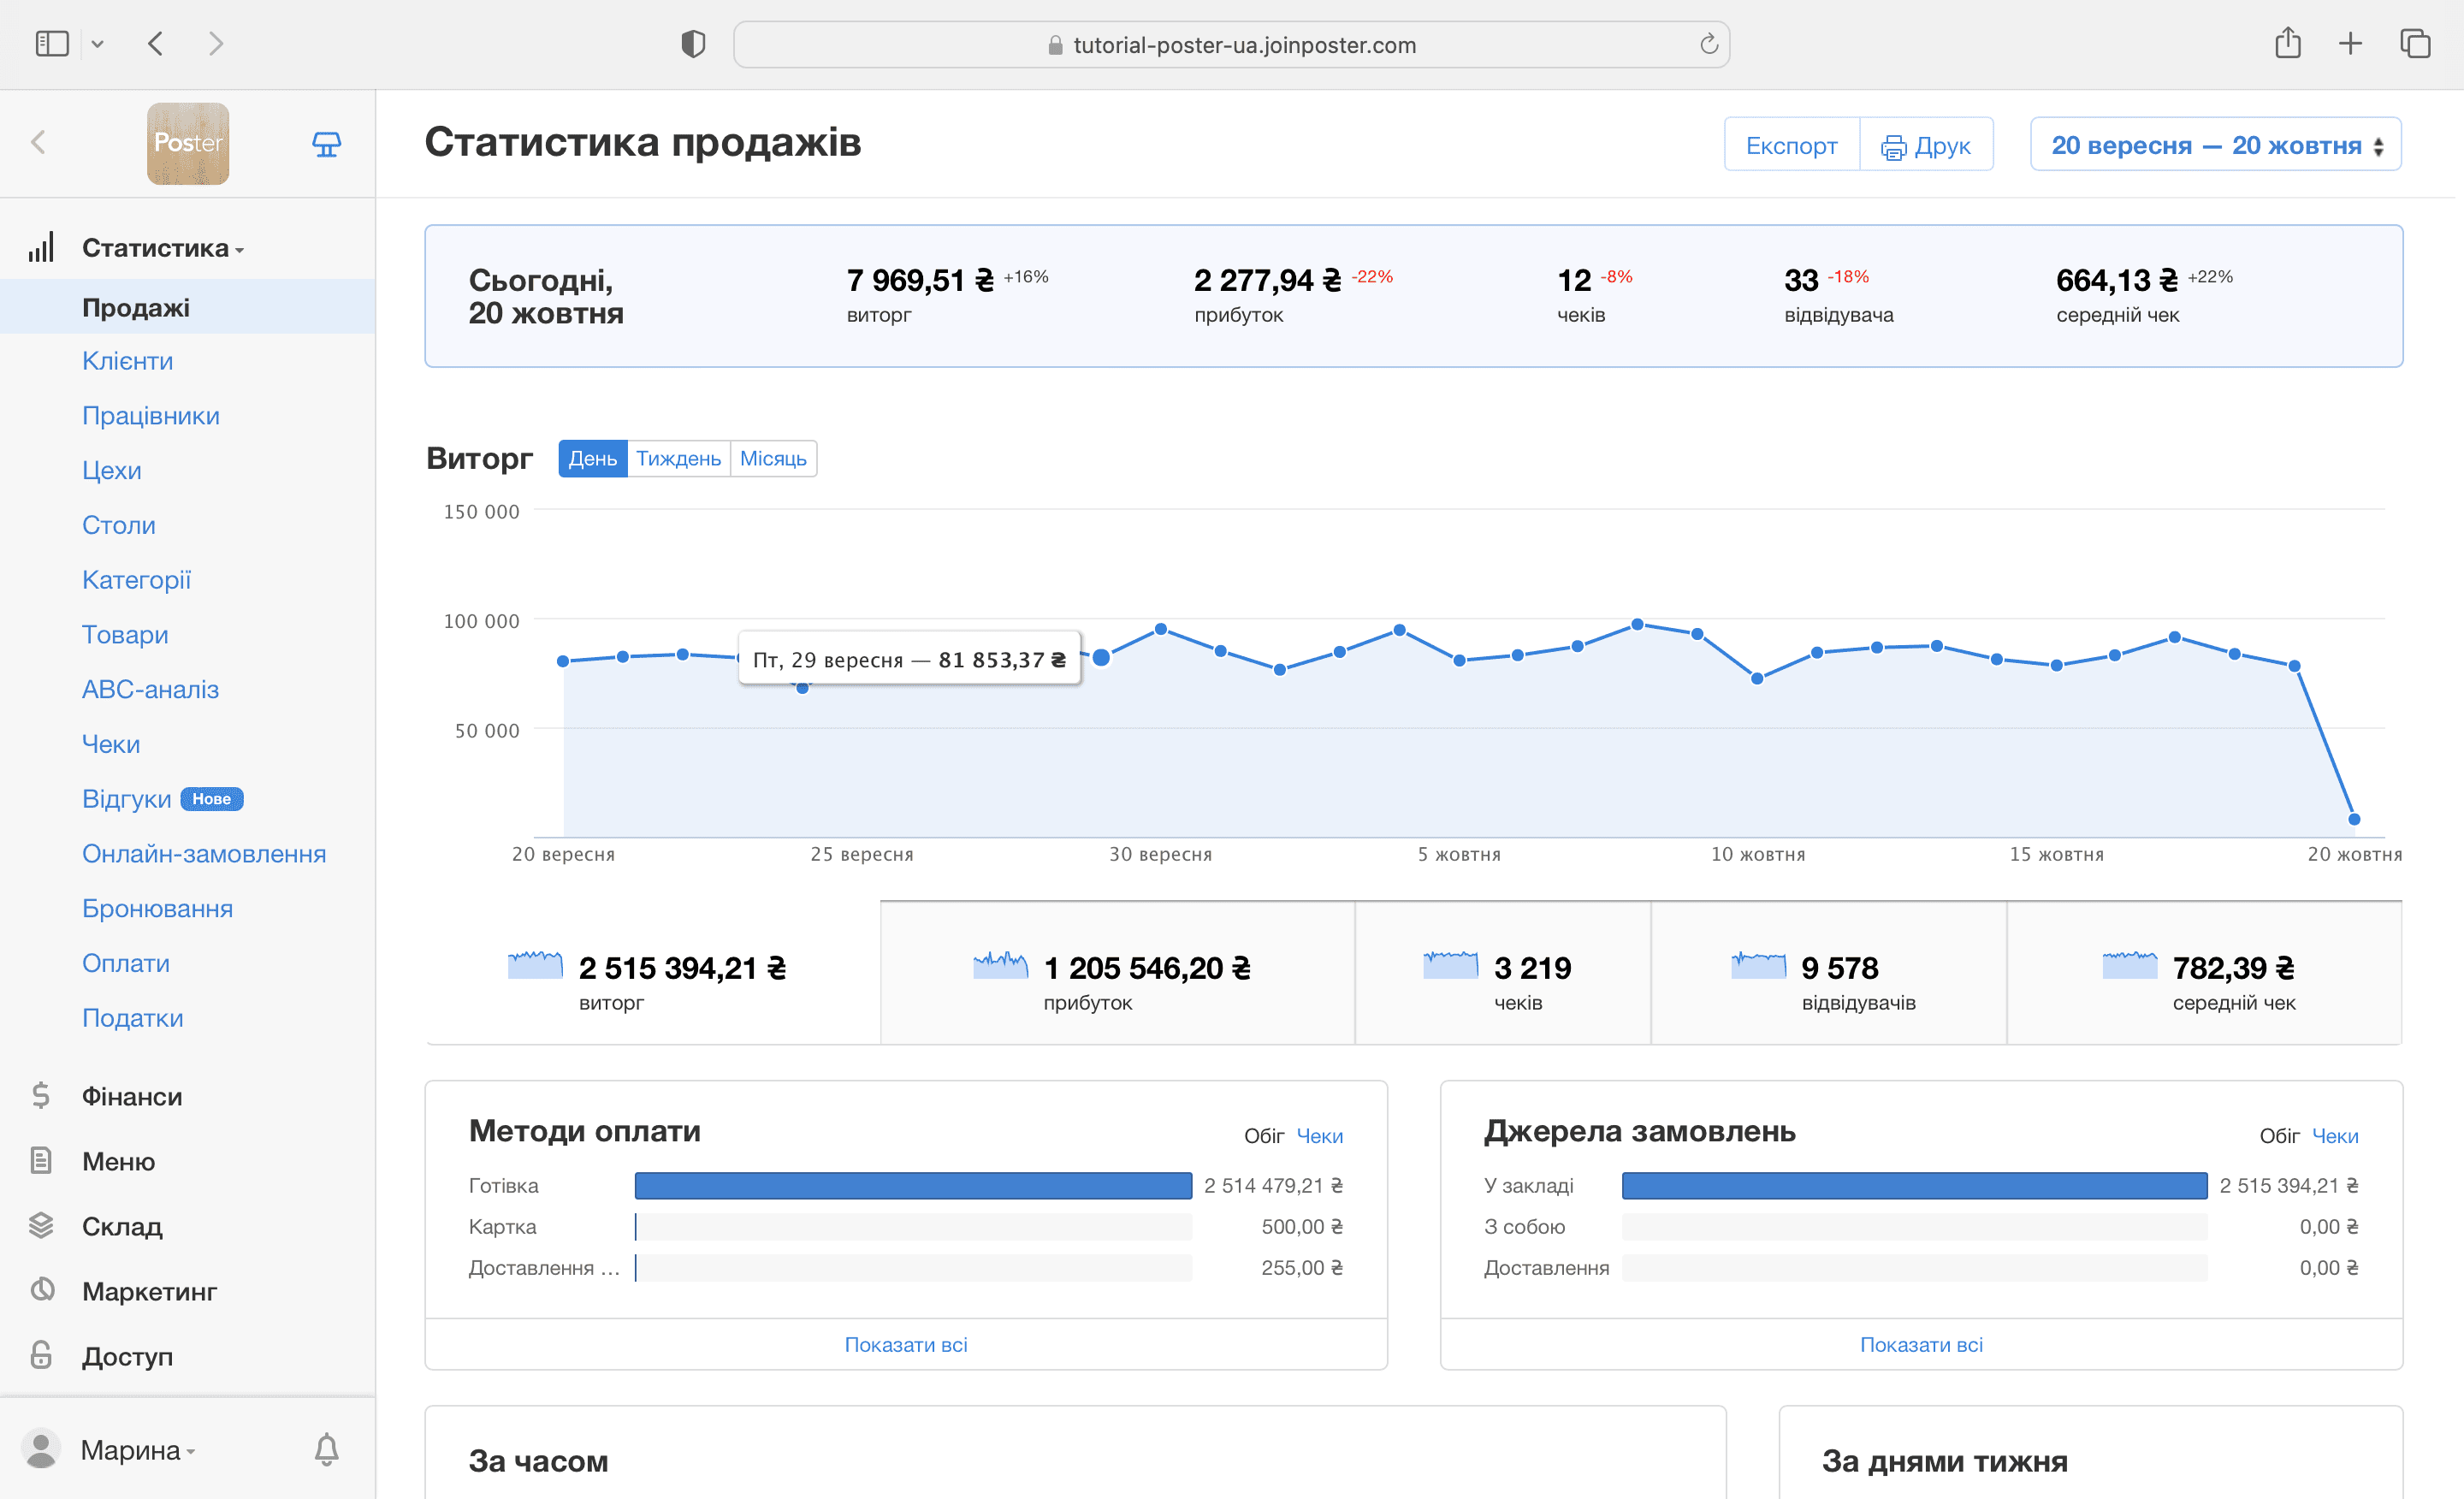Open the Клієнти statistics page
The image size is (2464, 1499).
click(x=128, y=361)
